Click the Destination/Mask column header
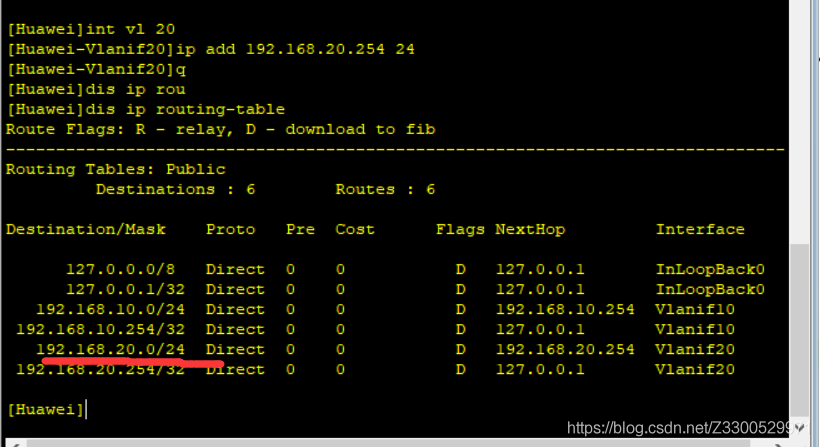The height and width of the screenshot is (447, 820). (85, 229)
